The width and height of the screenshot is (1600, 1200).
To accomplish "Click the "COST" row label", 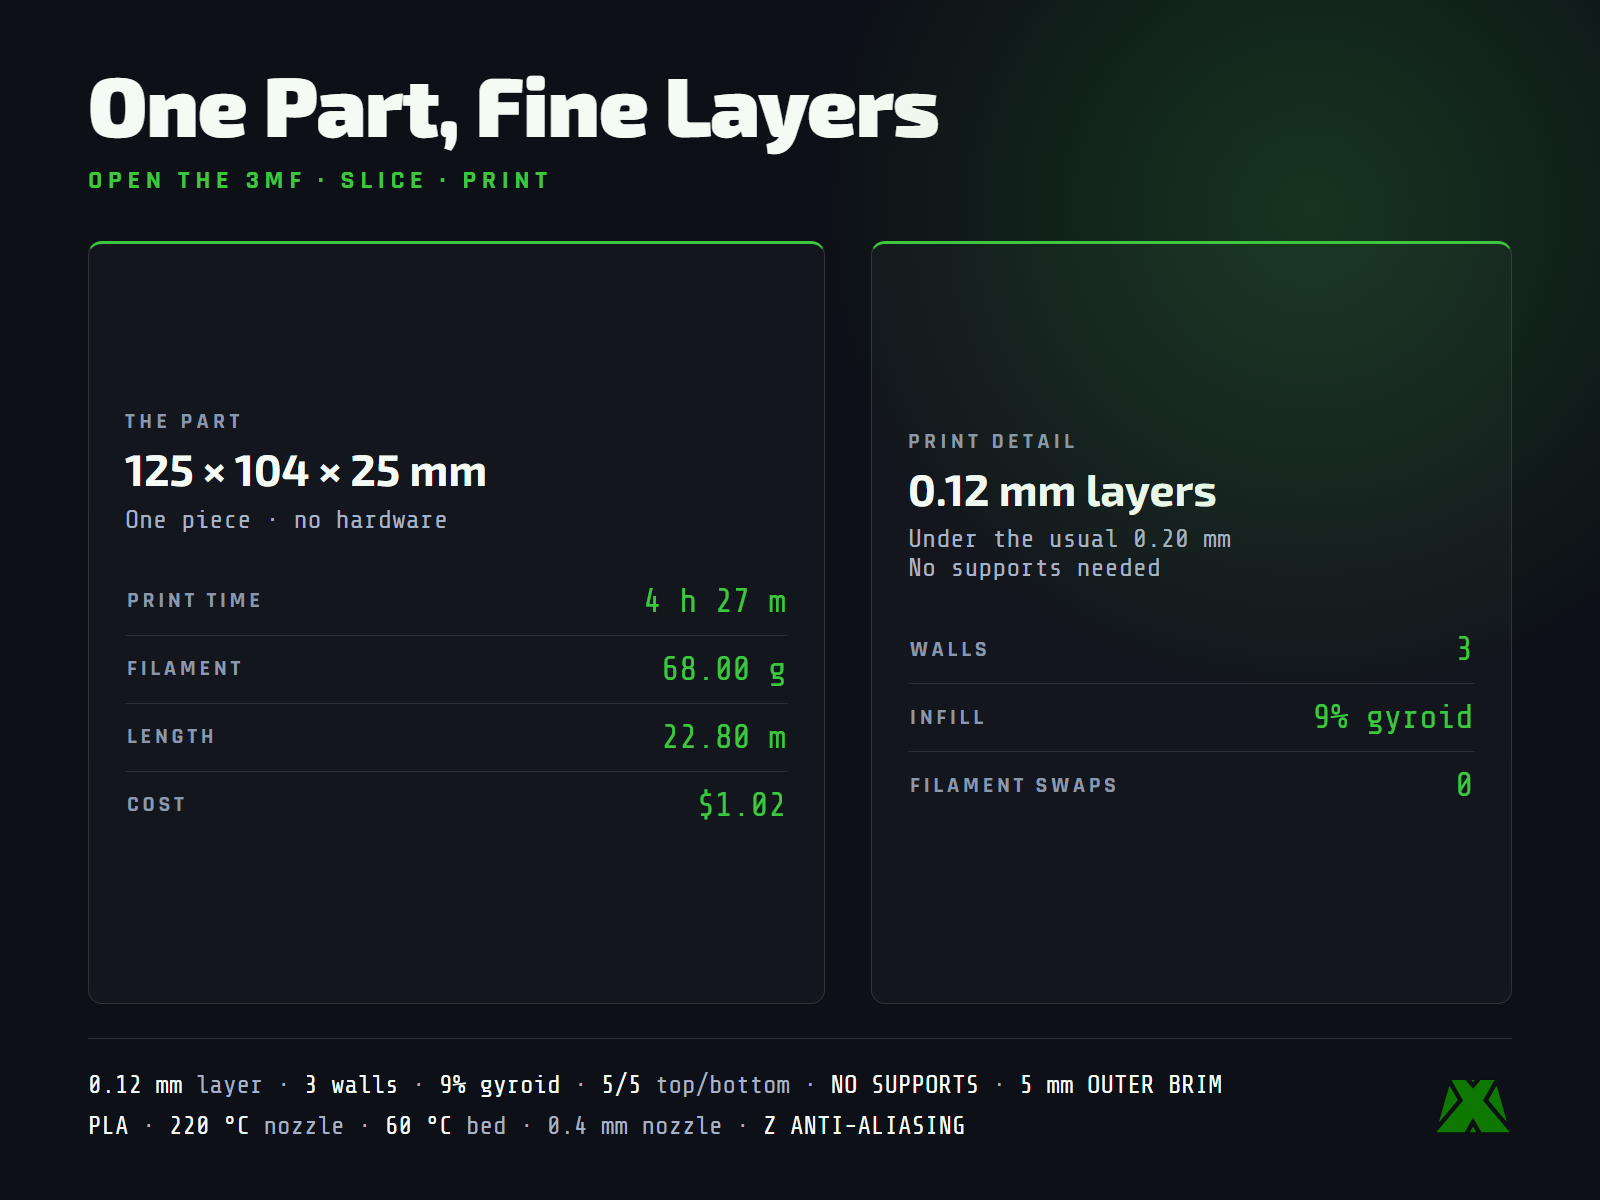I will (156, 805).
